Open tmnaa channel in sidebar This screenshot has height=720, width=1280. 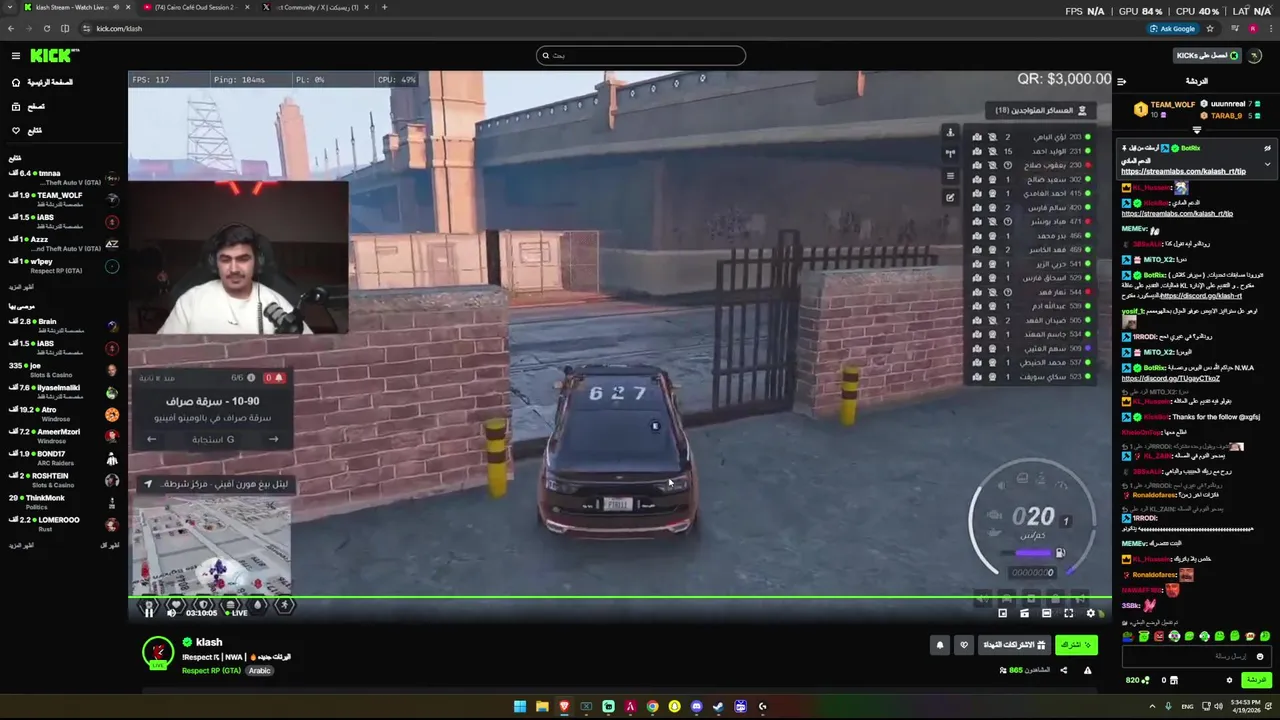(x=64, y=178)
